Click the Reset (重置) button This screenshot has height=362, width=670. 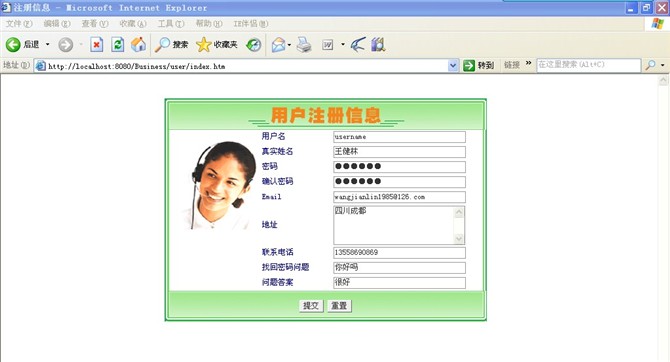coord(339,306)
